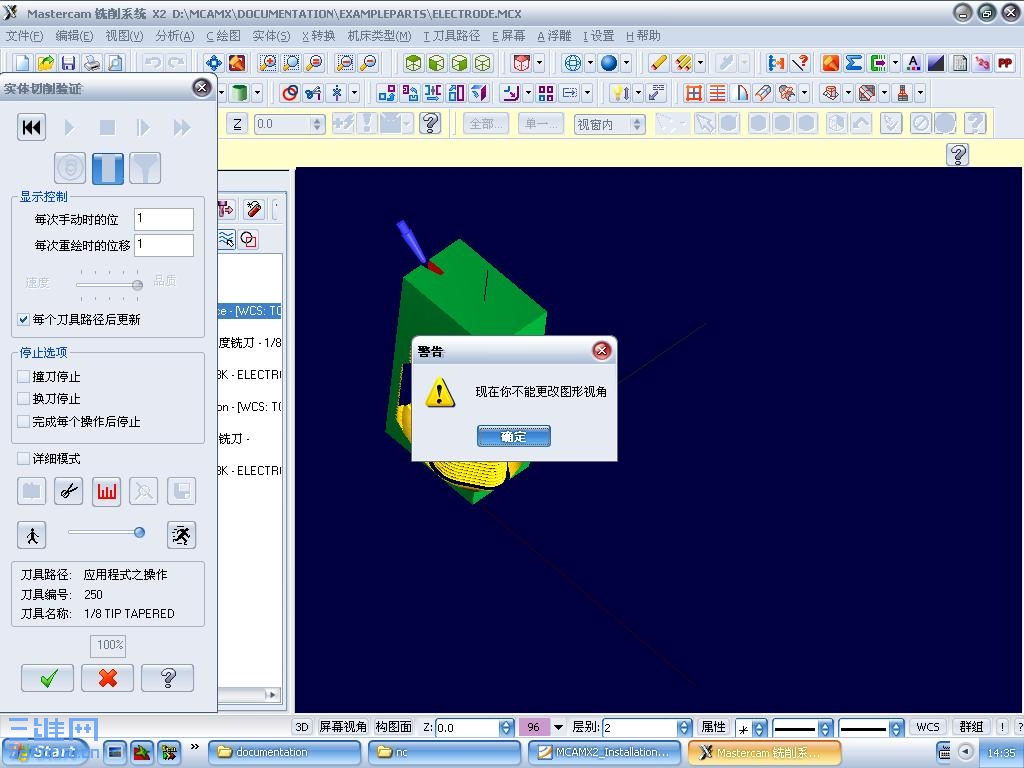Viewport: 1024px width, 768px height.
Task: Open the line style dropdown in status bar
Action: (825, 728)
